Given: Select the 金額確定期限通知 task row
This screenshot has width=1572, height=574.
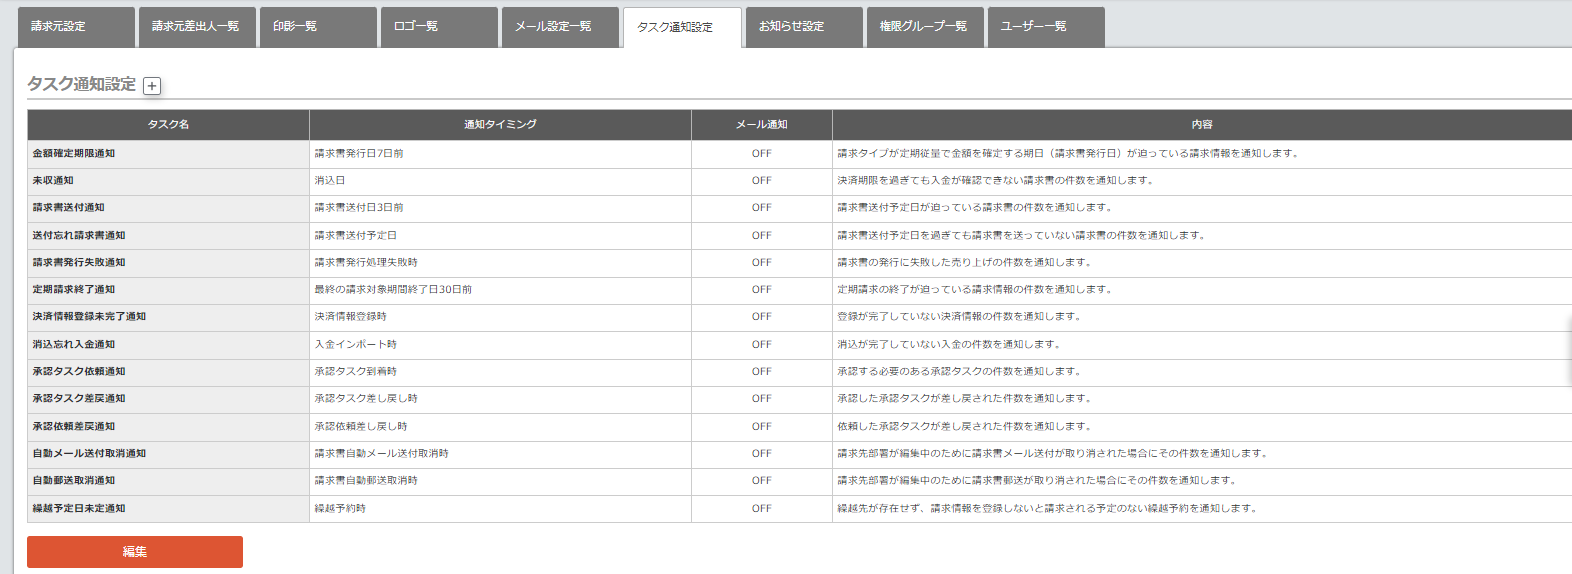Looking at the screenshot, I should pyautogui.click(x=74, y=153).
